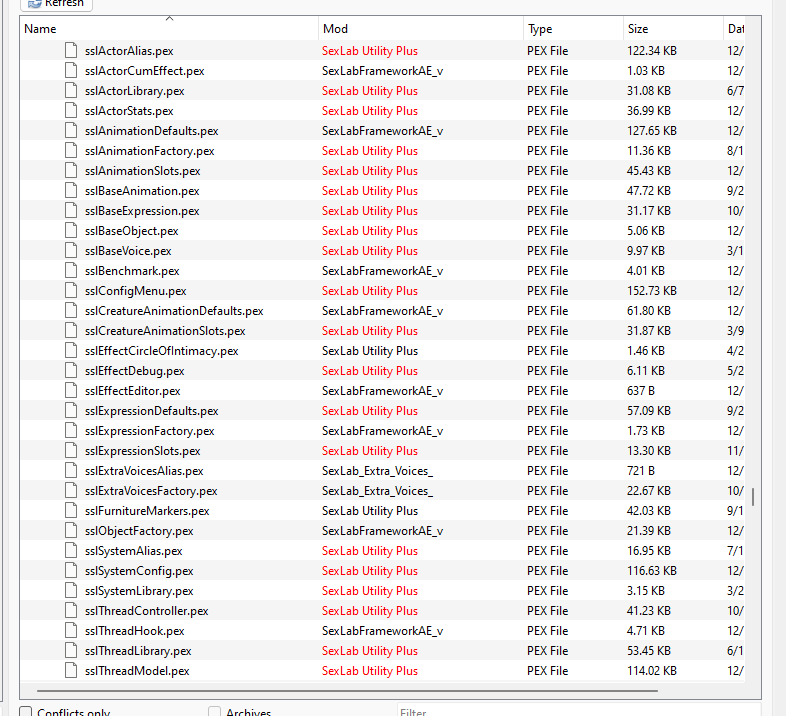
Task: Click the file icon beside sslEffectCircleOfIntimacy.pex
Action: coord(71,351)
